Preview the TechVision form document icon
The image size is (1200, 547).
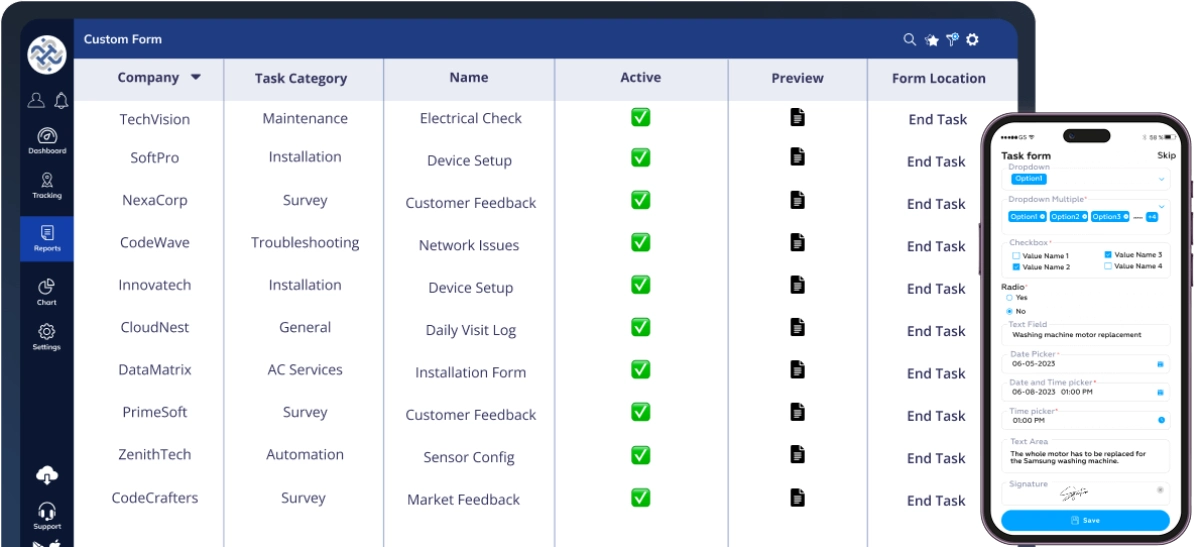tap(797, 118)
